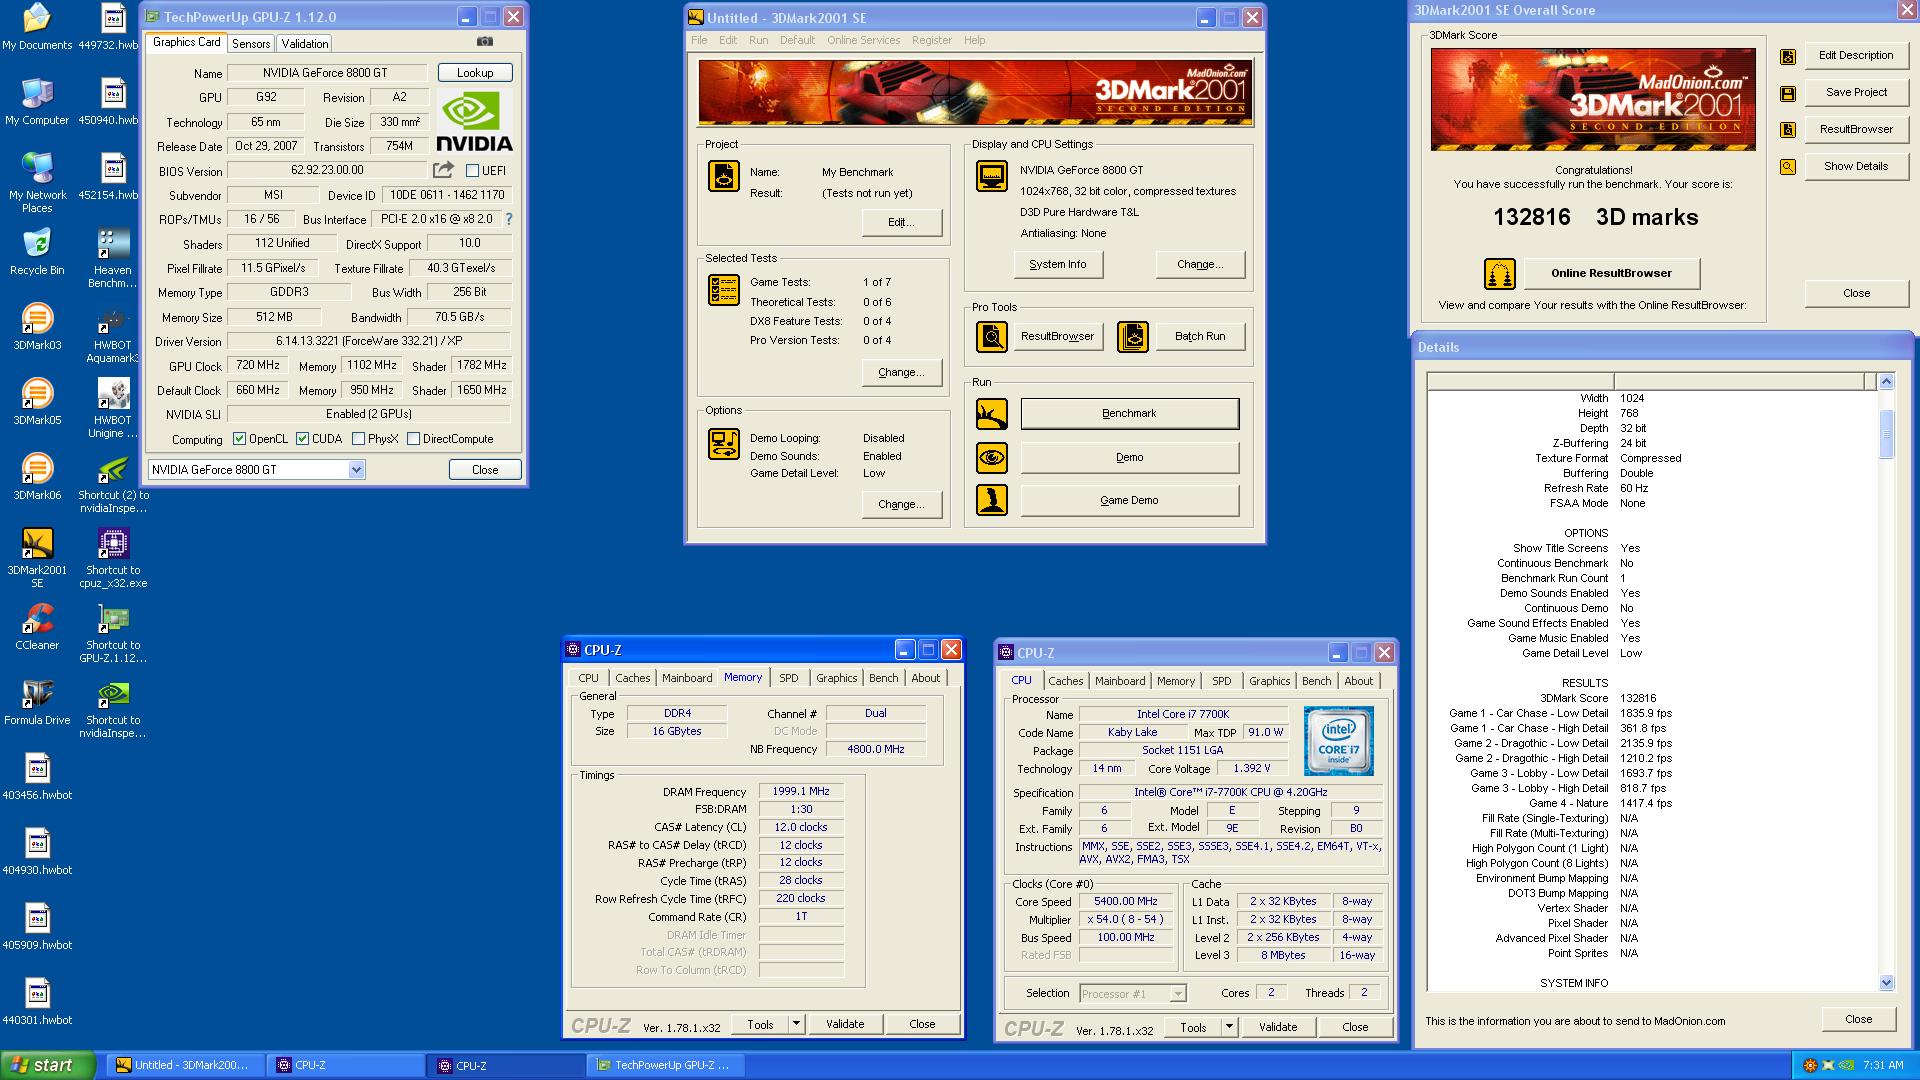Screen dimensions: 1920x1080
Task: Click the Details scrollbar down arrow
Action: tap(1887, 982)
